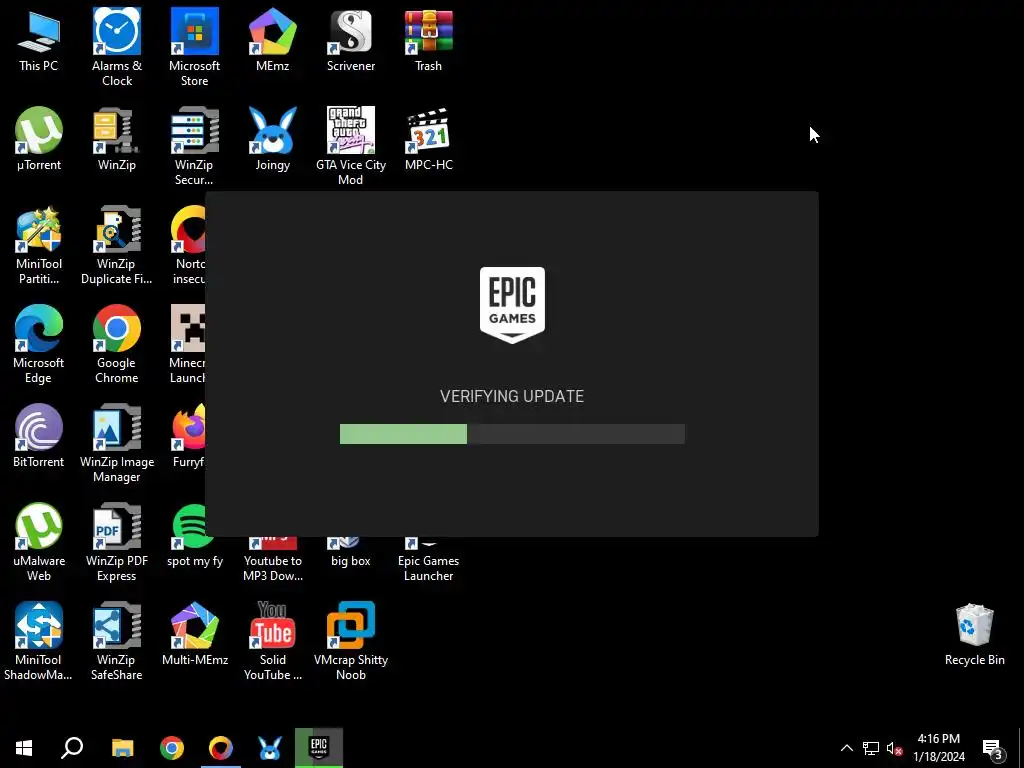Click the VERIFYING UPDATE status text
This screenshot has width=1024, height=768.
(x=512, y=396)
